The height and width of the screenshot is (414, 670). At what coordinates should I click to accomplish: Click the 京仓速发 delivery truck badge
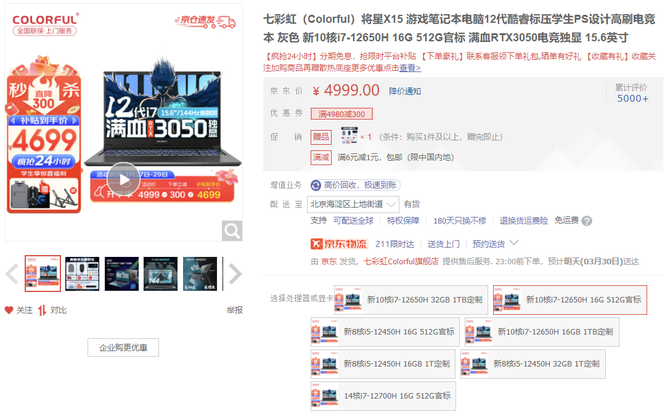coord(205,21)
